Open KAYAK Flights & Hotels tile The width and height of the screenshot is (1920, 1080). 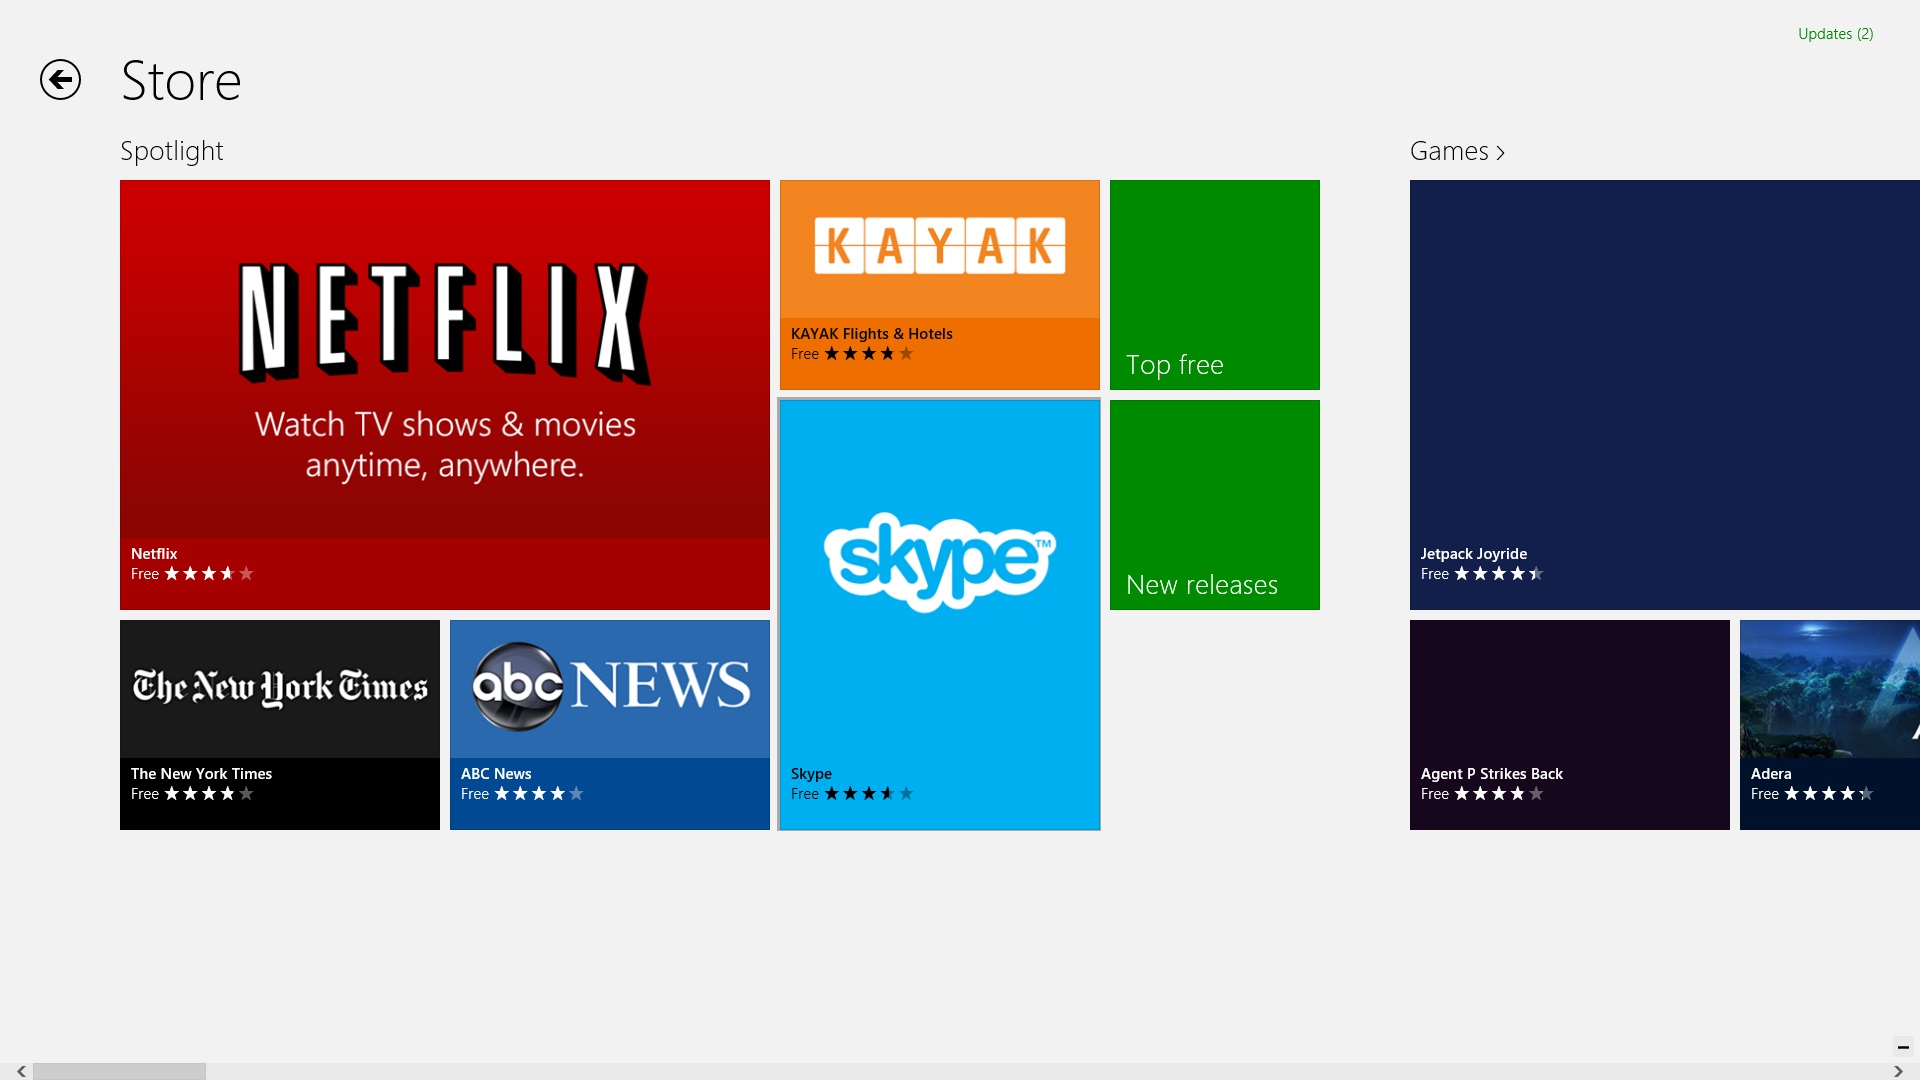(x=940, y=285)
